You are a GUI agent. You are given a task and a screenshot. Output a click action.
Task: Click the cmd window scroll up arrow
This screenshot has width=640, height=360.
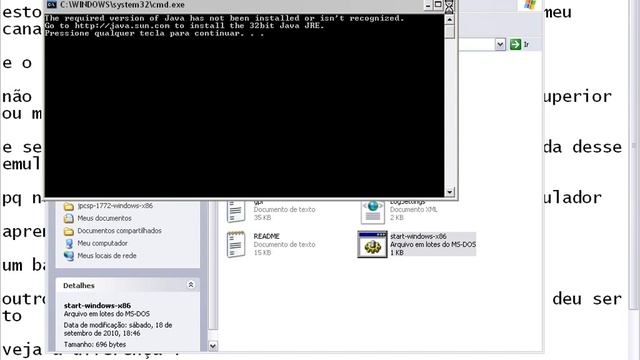[x=449, y=19]
